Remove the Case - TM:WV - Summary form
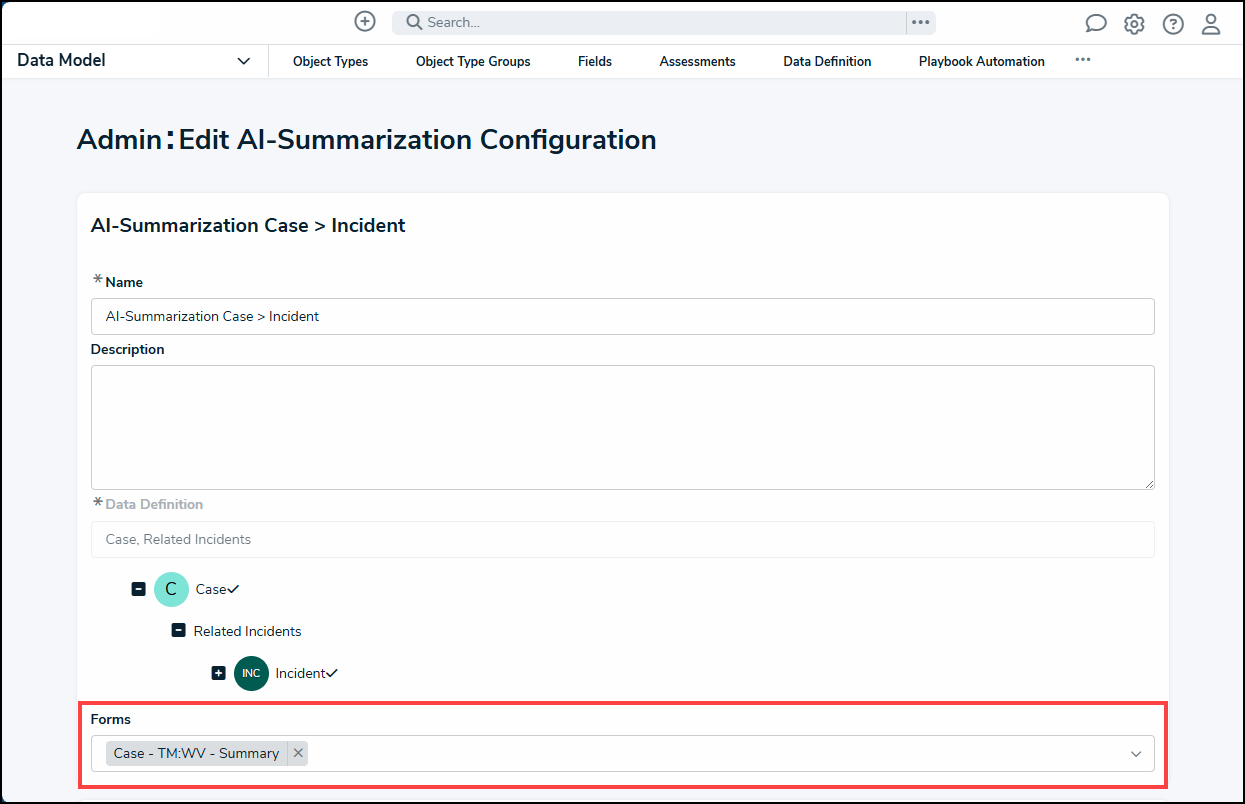The width and height of the screenshot is (1245, 804). 298,753
